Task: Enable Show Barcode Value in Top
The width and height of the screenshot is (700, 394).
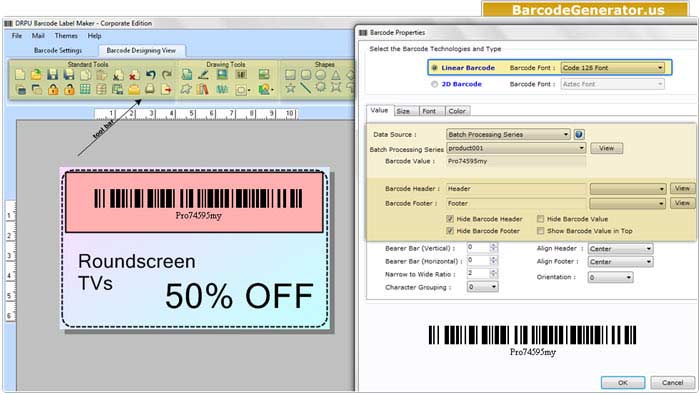Action: [x=541, y=231]
